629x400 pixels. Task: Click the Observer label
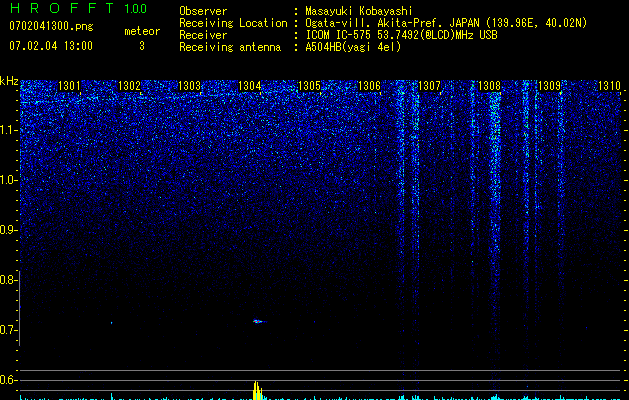pyautogui.click(x=203, y=11)
